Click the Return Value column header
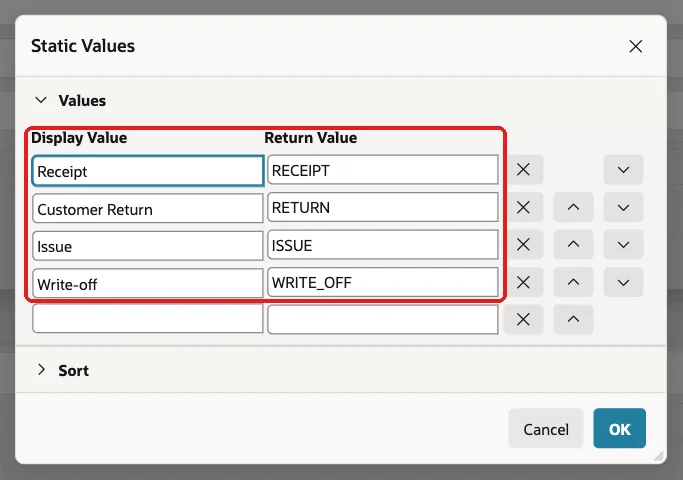Viewport: 683px width, 480px height. tap(311, 138)
